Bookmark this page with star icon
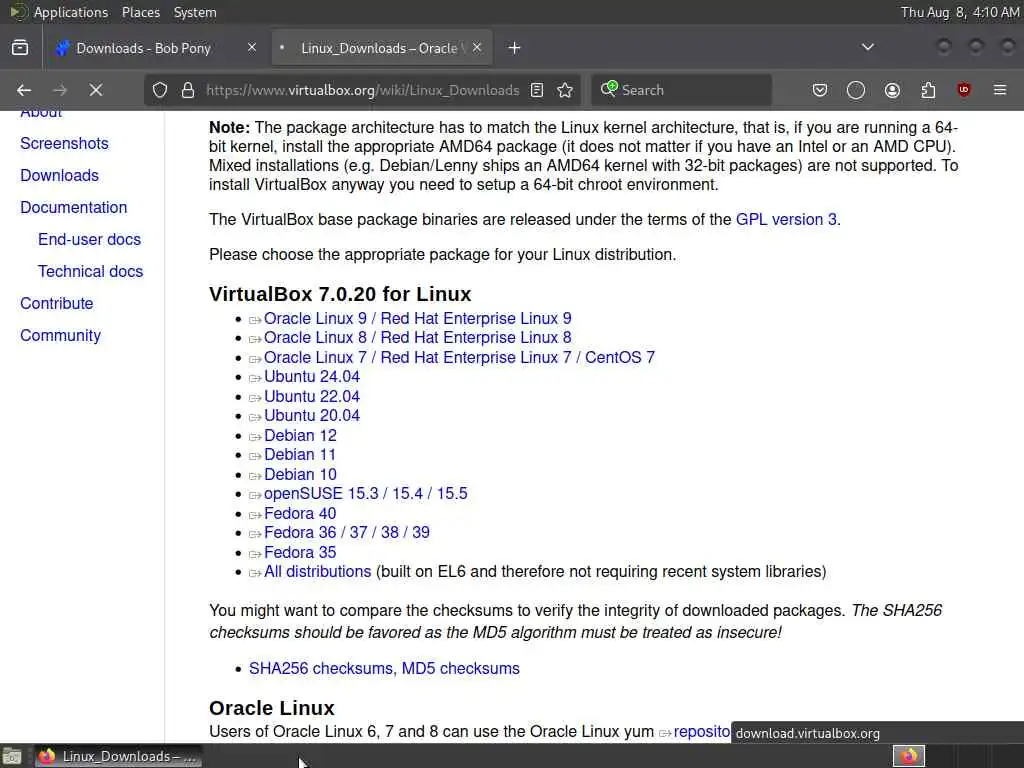The height and width of the screenshot is (768, 1024). [566, 90]
